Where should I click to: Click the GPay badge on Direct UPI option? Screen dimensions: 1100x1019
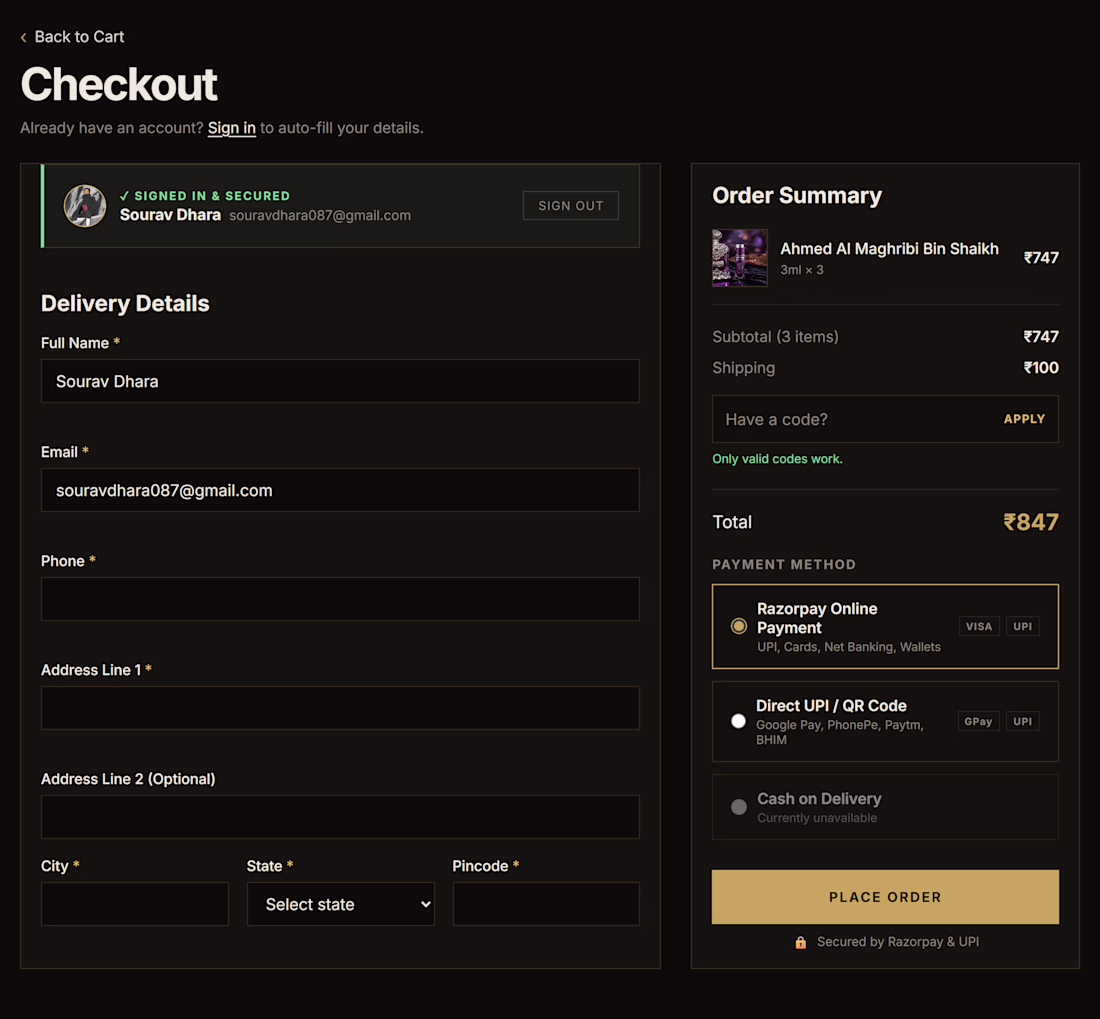click(x=978, y=721)
